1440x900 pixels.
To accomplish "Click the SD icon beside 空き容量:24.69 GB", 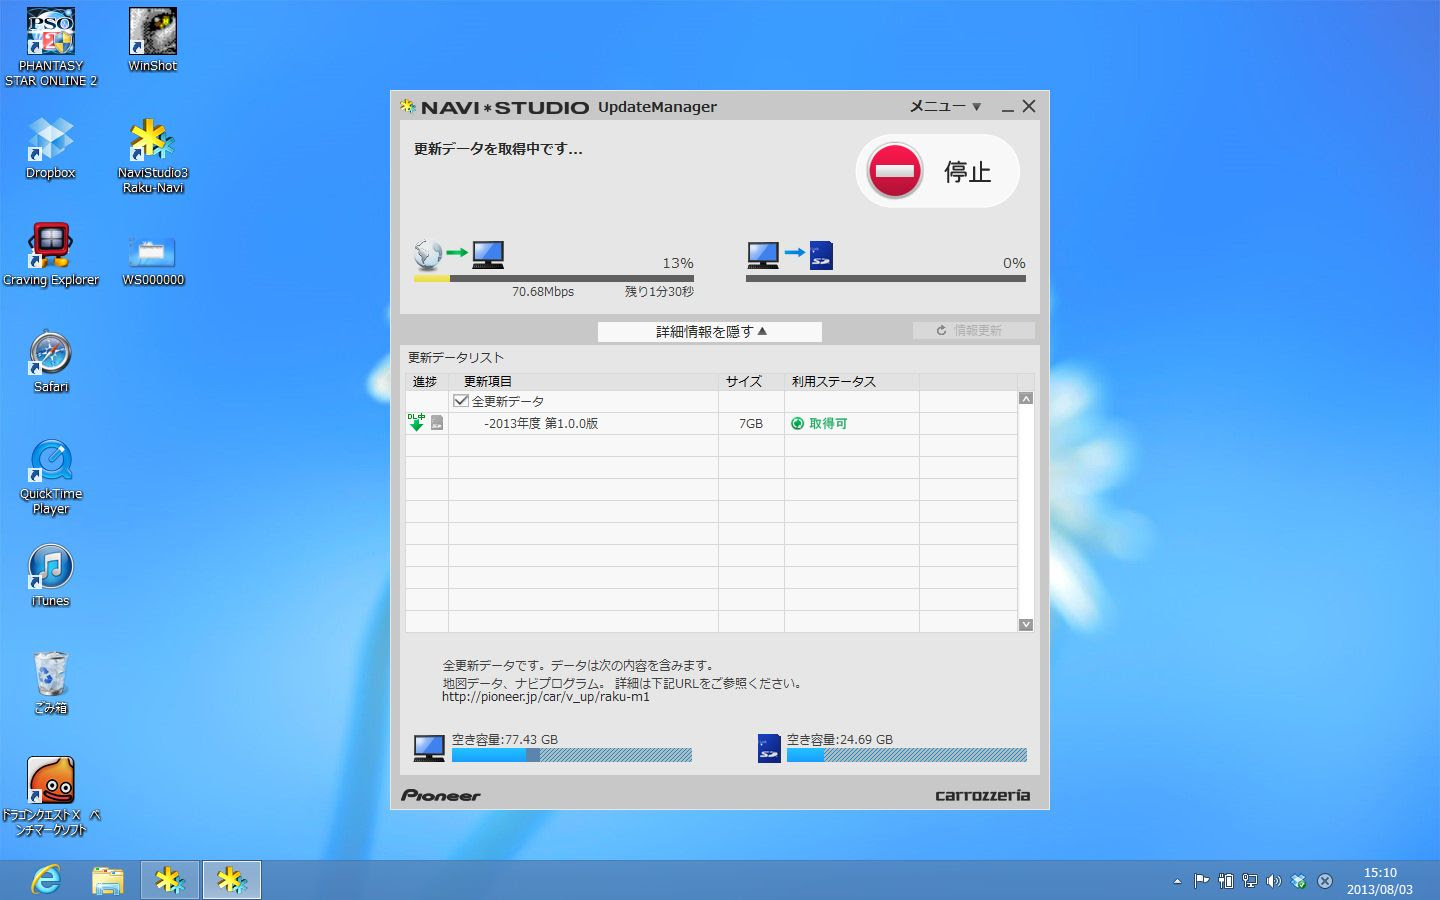I will pyautogui.click(x=769, y=748).
